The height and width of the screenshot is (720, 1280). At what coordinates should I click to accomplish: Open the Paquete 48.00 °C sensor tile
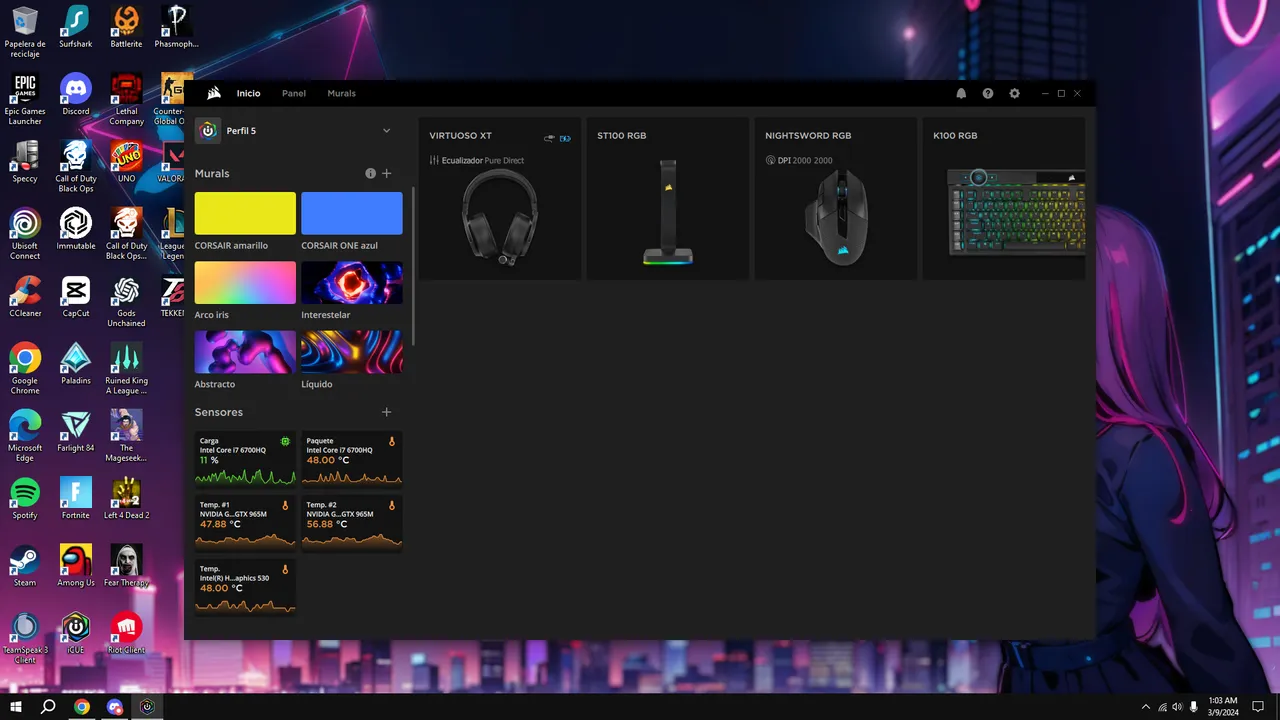click(352, 459)
